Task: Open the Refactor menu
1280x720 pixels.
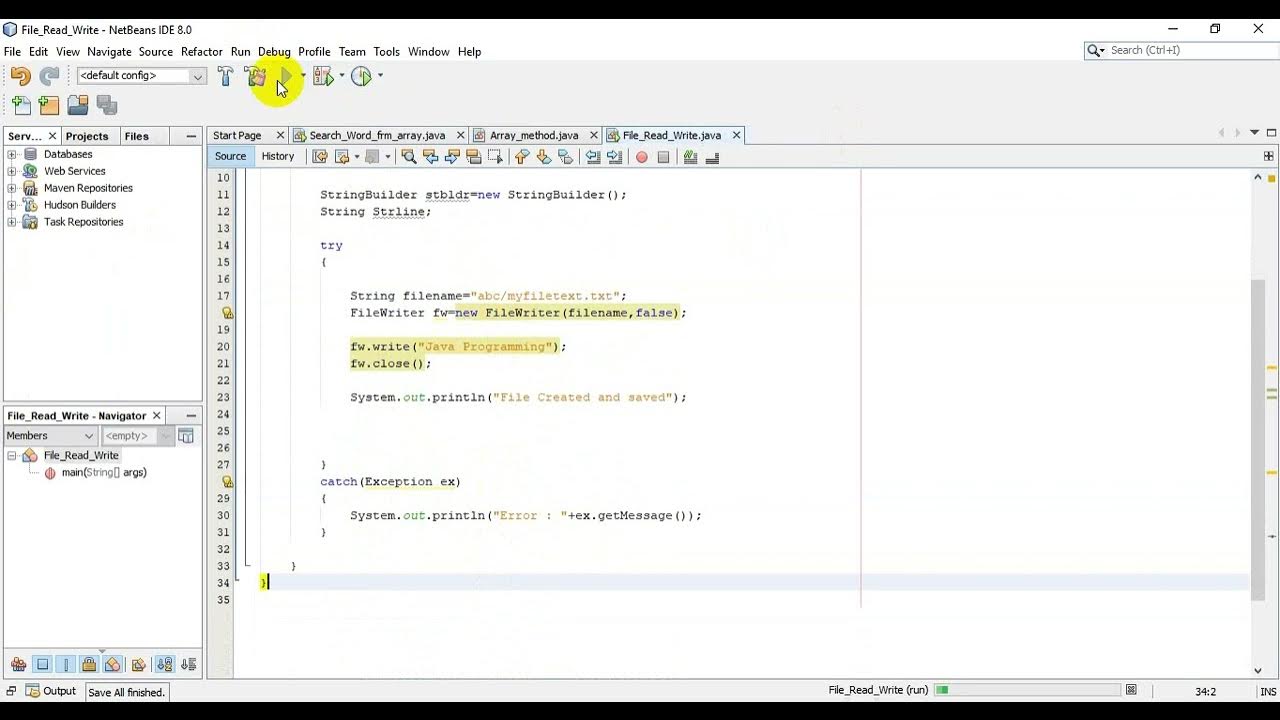Action: 202,51
